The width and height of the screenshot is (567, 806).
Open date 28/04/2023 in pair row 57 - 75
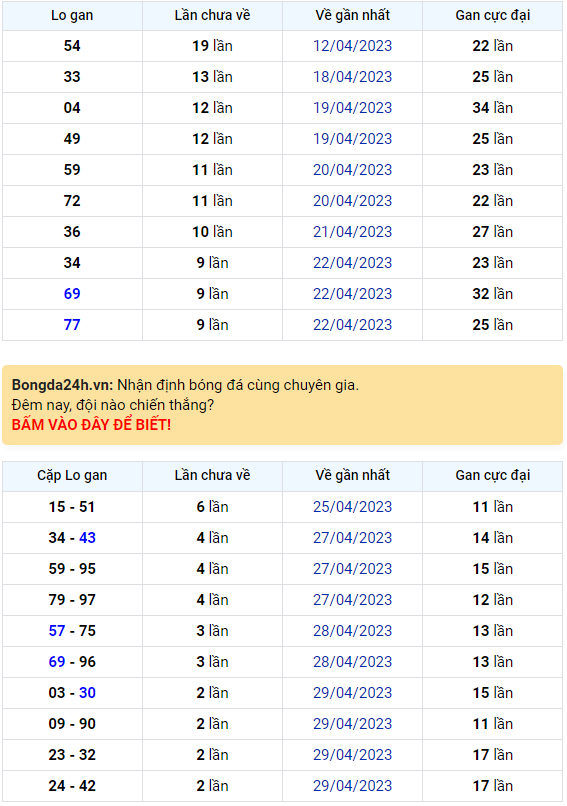tap(353, 631)
